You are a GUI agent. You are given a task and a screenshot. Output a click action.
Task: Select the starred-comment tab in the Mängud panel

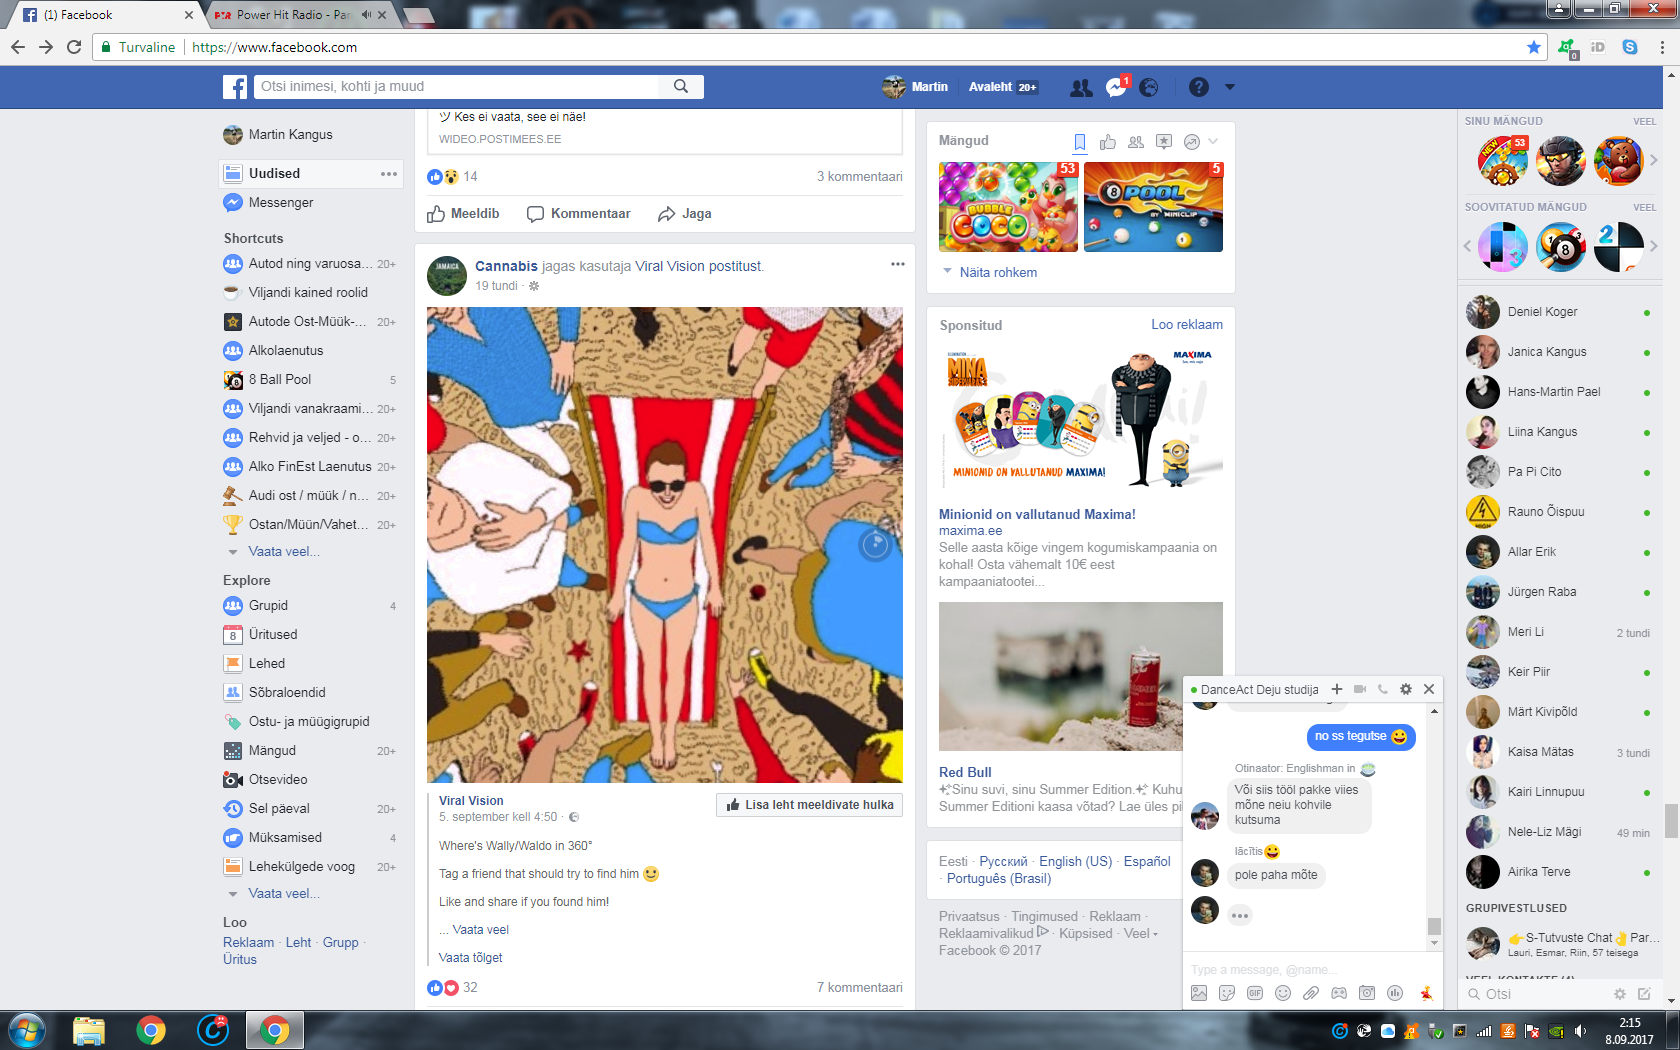pos(1164,142)
